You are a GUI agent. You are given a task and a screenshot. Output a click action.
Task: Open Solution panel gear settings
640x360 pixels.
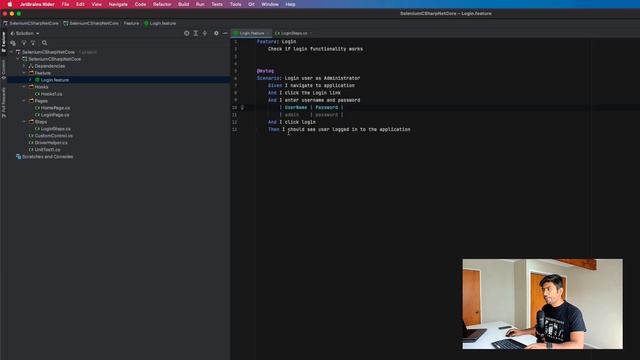216,33
